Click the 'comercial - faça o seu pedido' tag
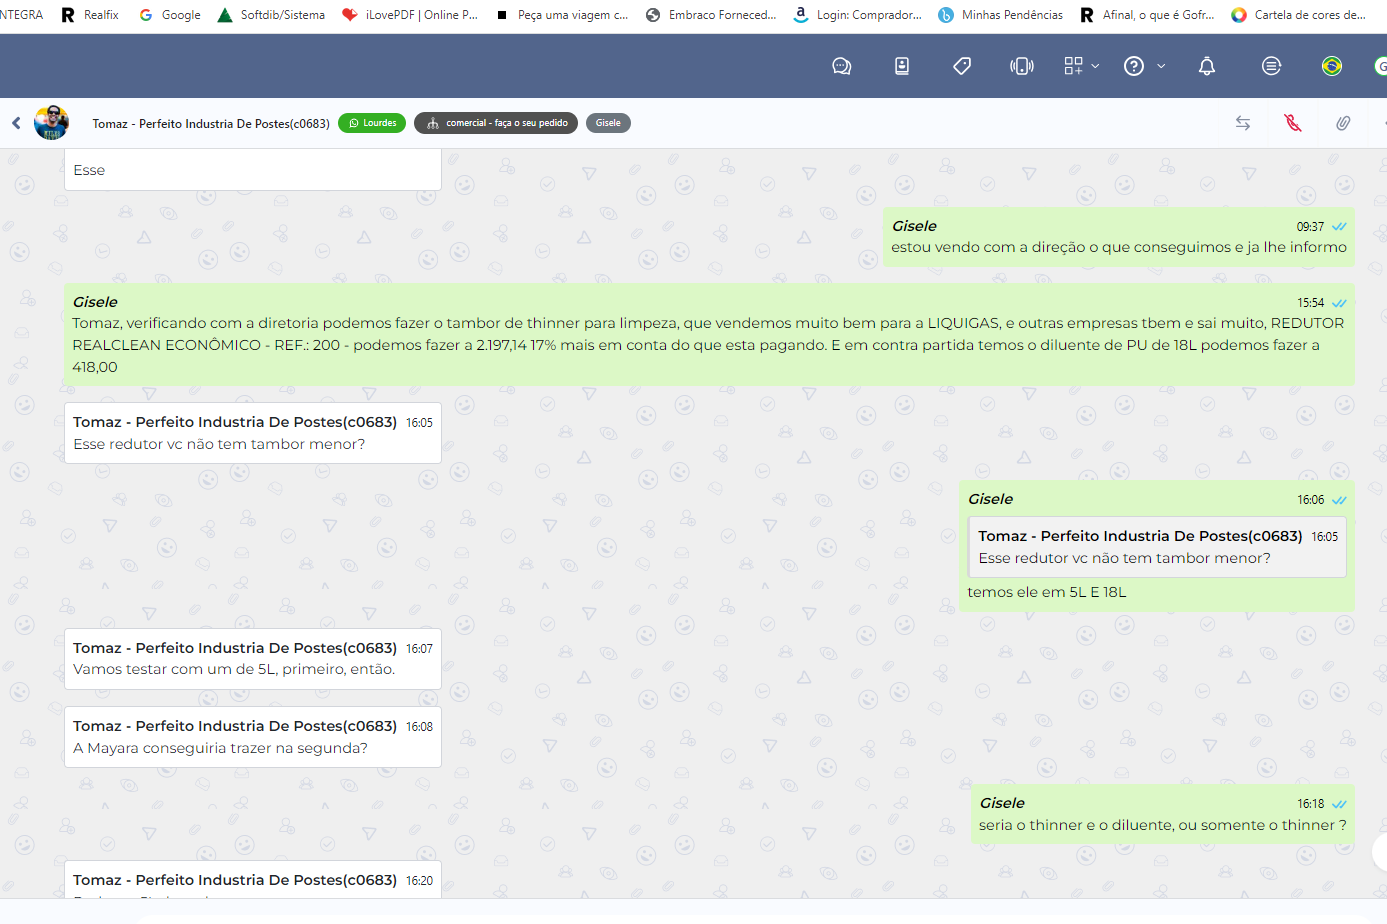 point(496,123)
